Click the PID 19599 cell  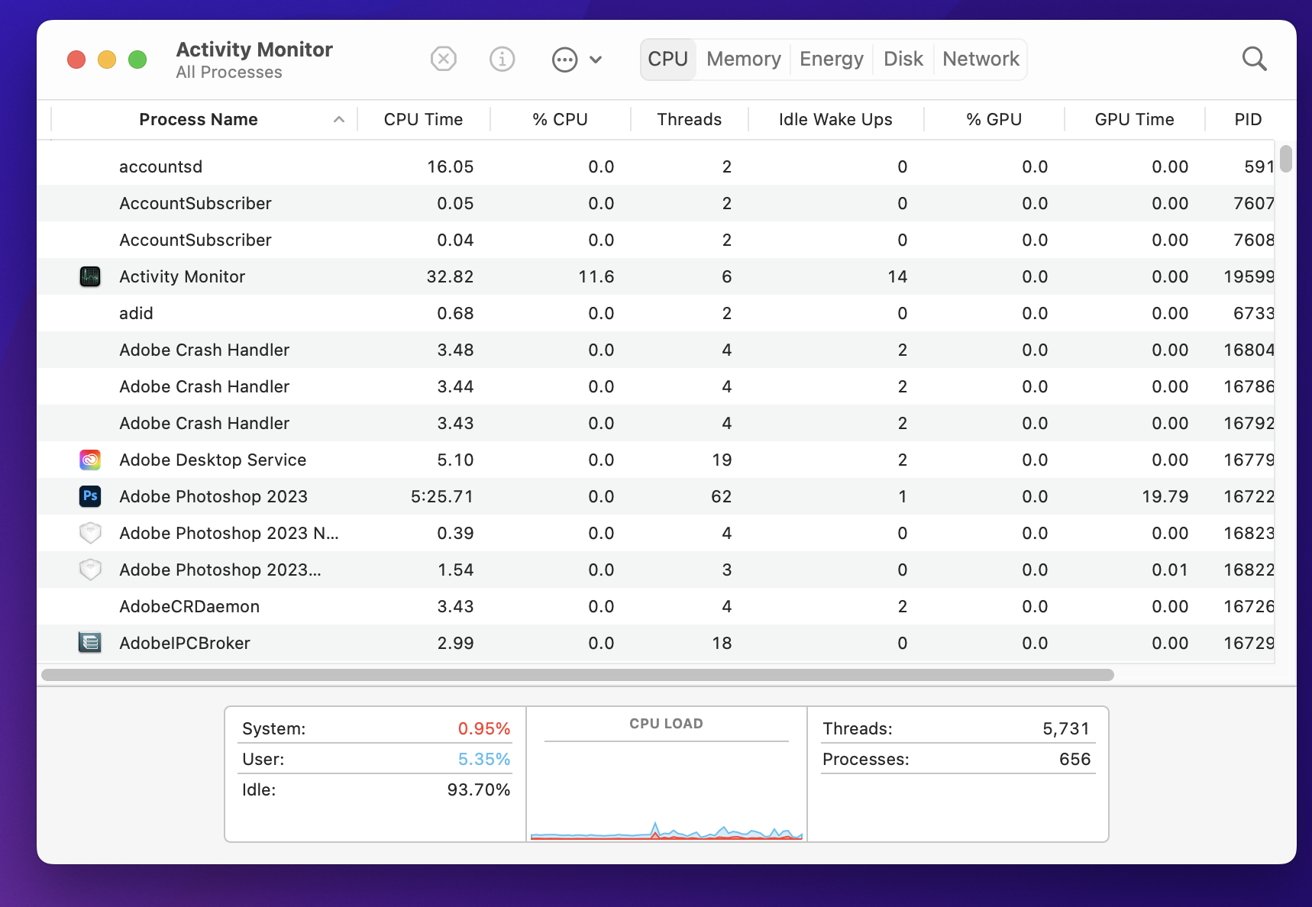(x=1249, y=277)
